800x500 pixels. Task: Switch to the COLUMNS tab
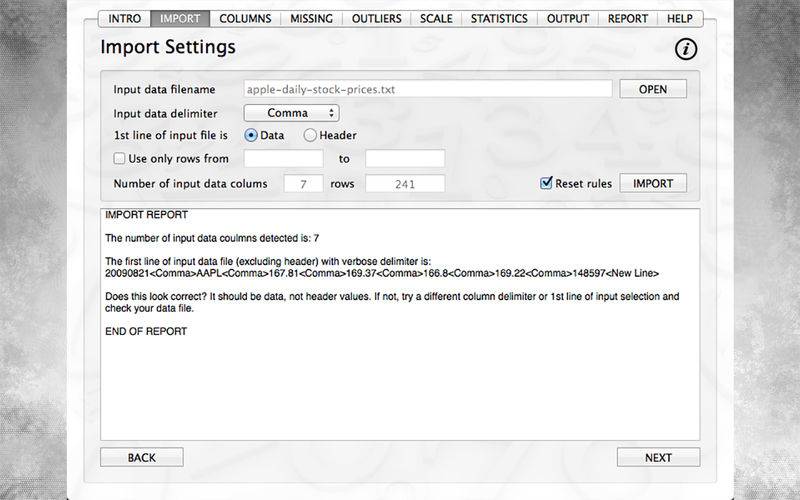[x=245, y=19]
